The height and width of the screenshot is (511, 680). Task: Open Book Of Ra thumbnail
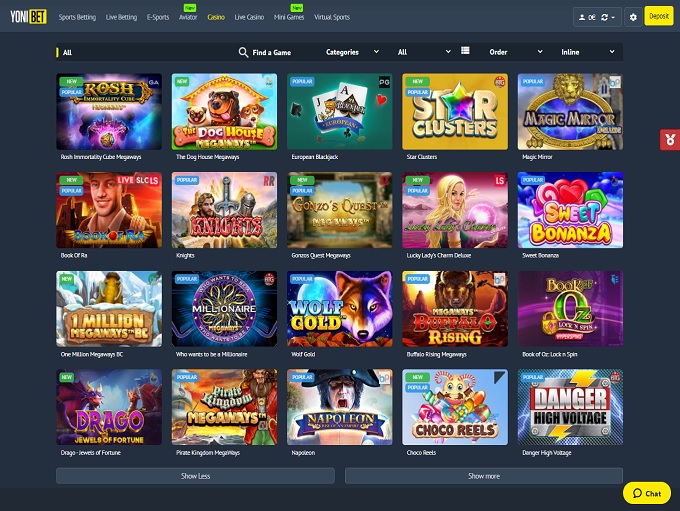[109, 210]
